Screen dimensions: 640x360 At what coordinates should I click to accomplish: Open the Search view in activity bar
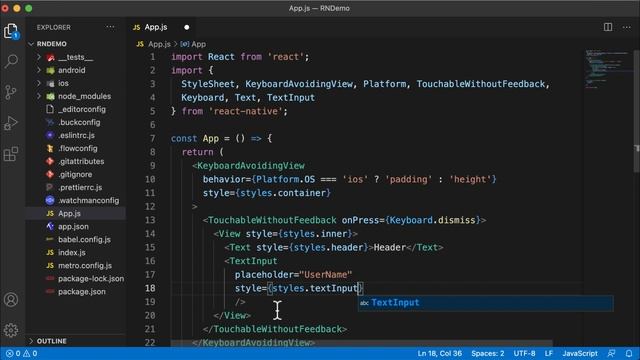point(11,61)
